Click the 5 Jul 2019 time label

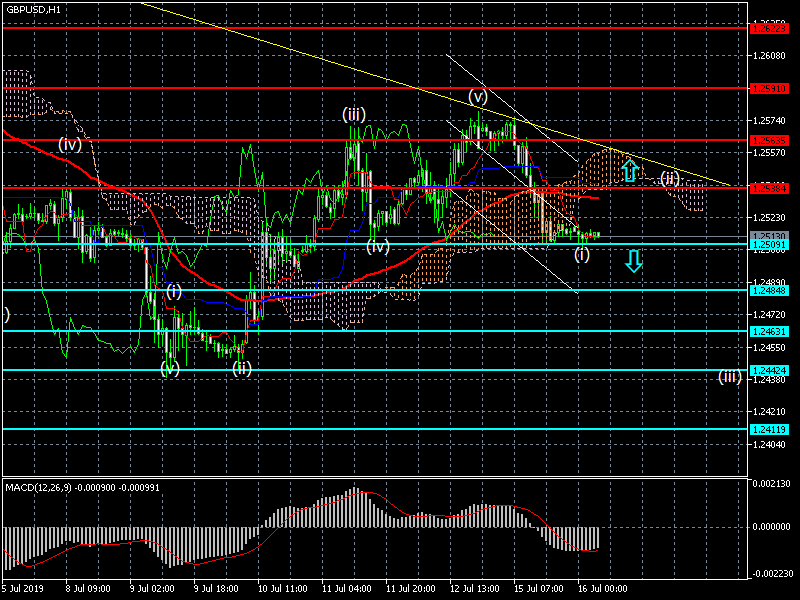tap(23, 589)
